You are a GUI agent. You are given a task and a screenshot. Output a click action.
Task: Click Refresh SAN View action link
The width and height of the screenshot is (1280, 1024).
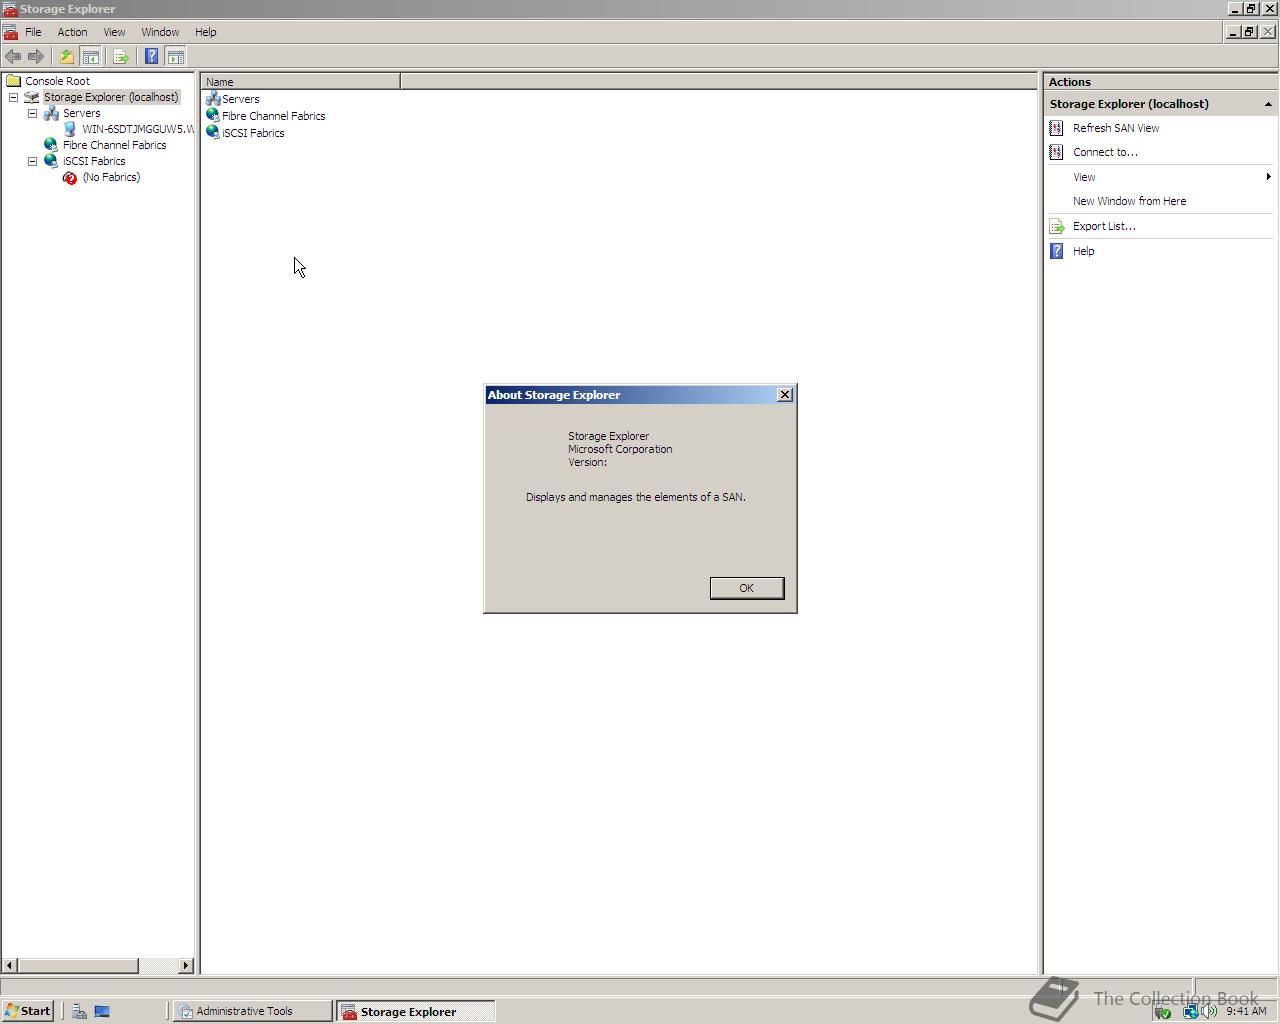tap(1116, 128)
